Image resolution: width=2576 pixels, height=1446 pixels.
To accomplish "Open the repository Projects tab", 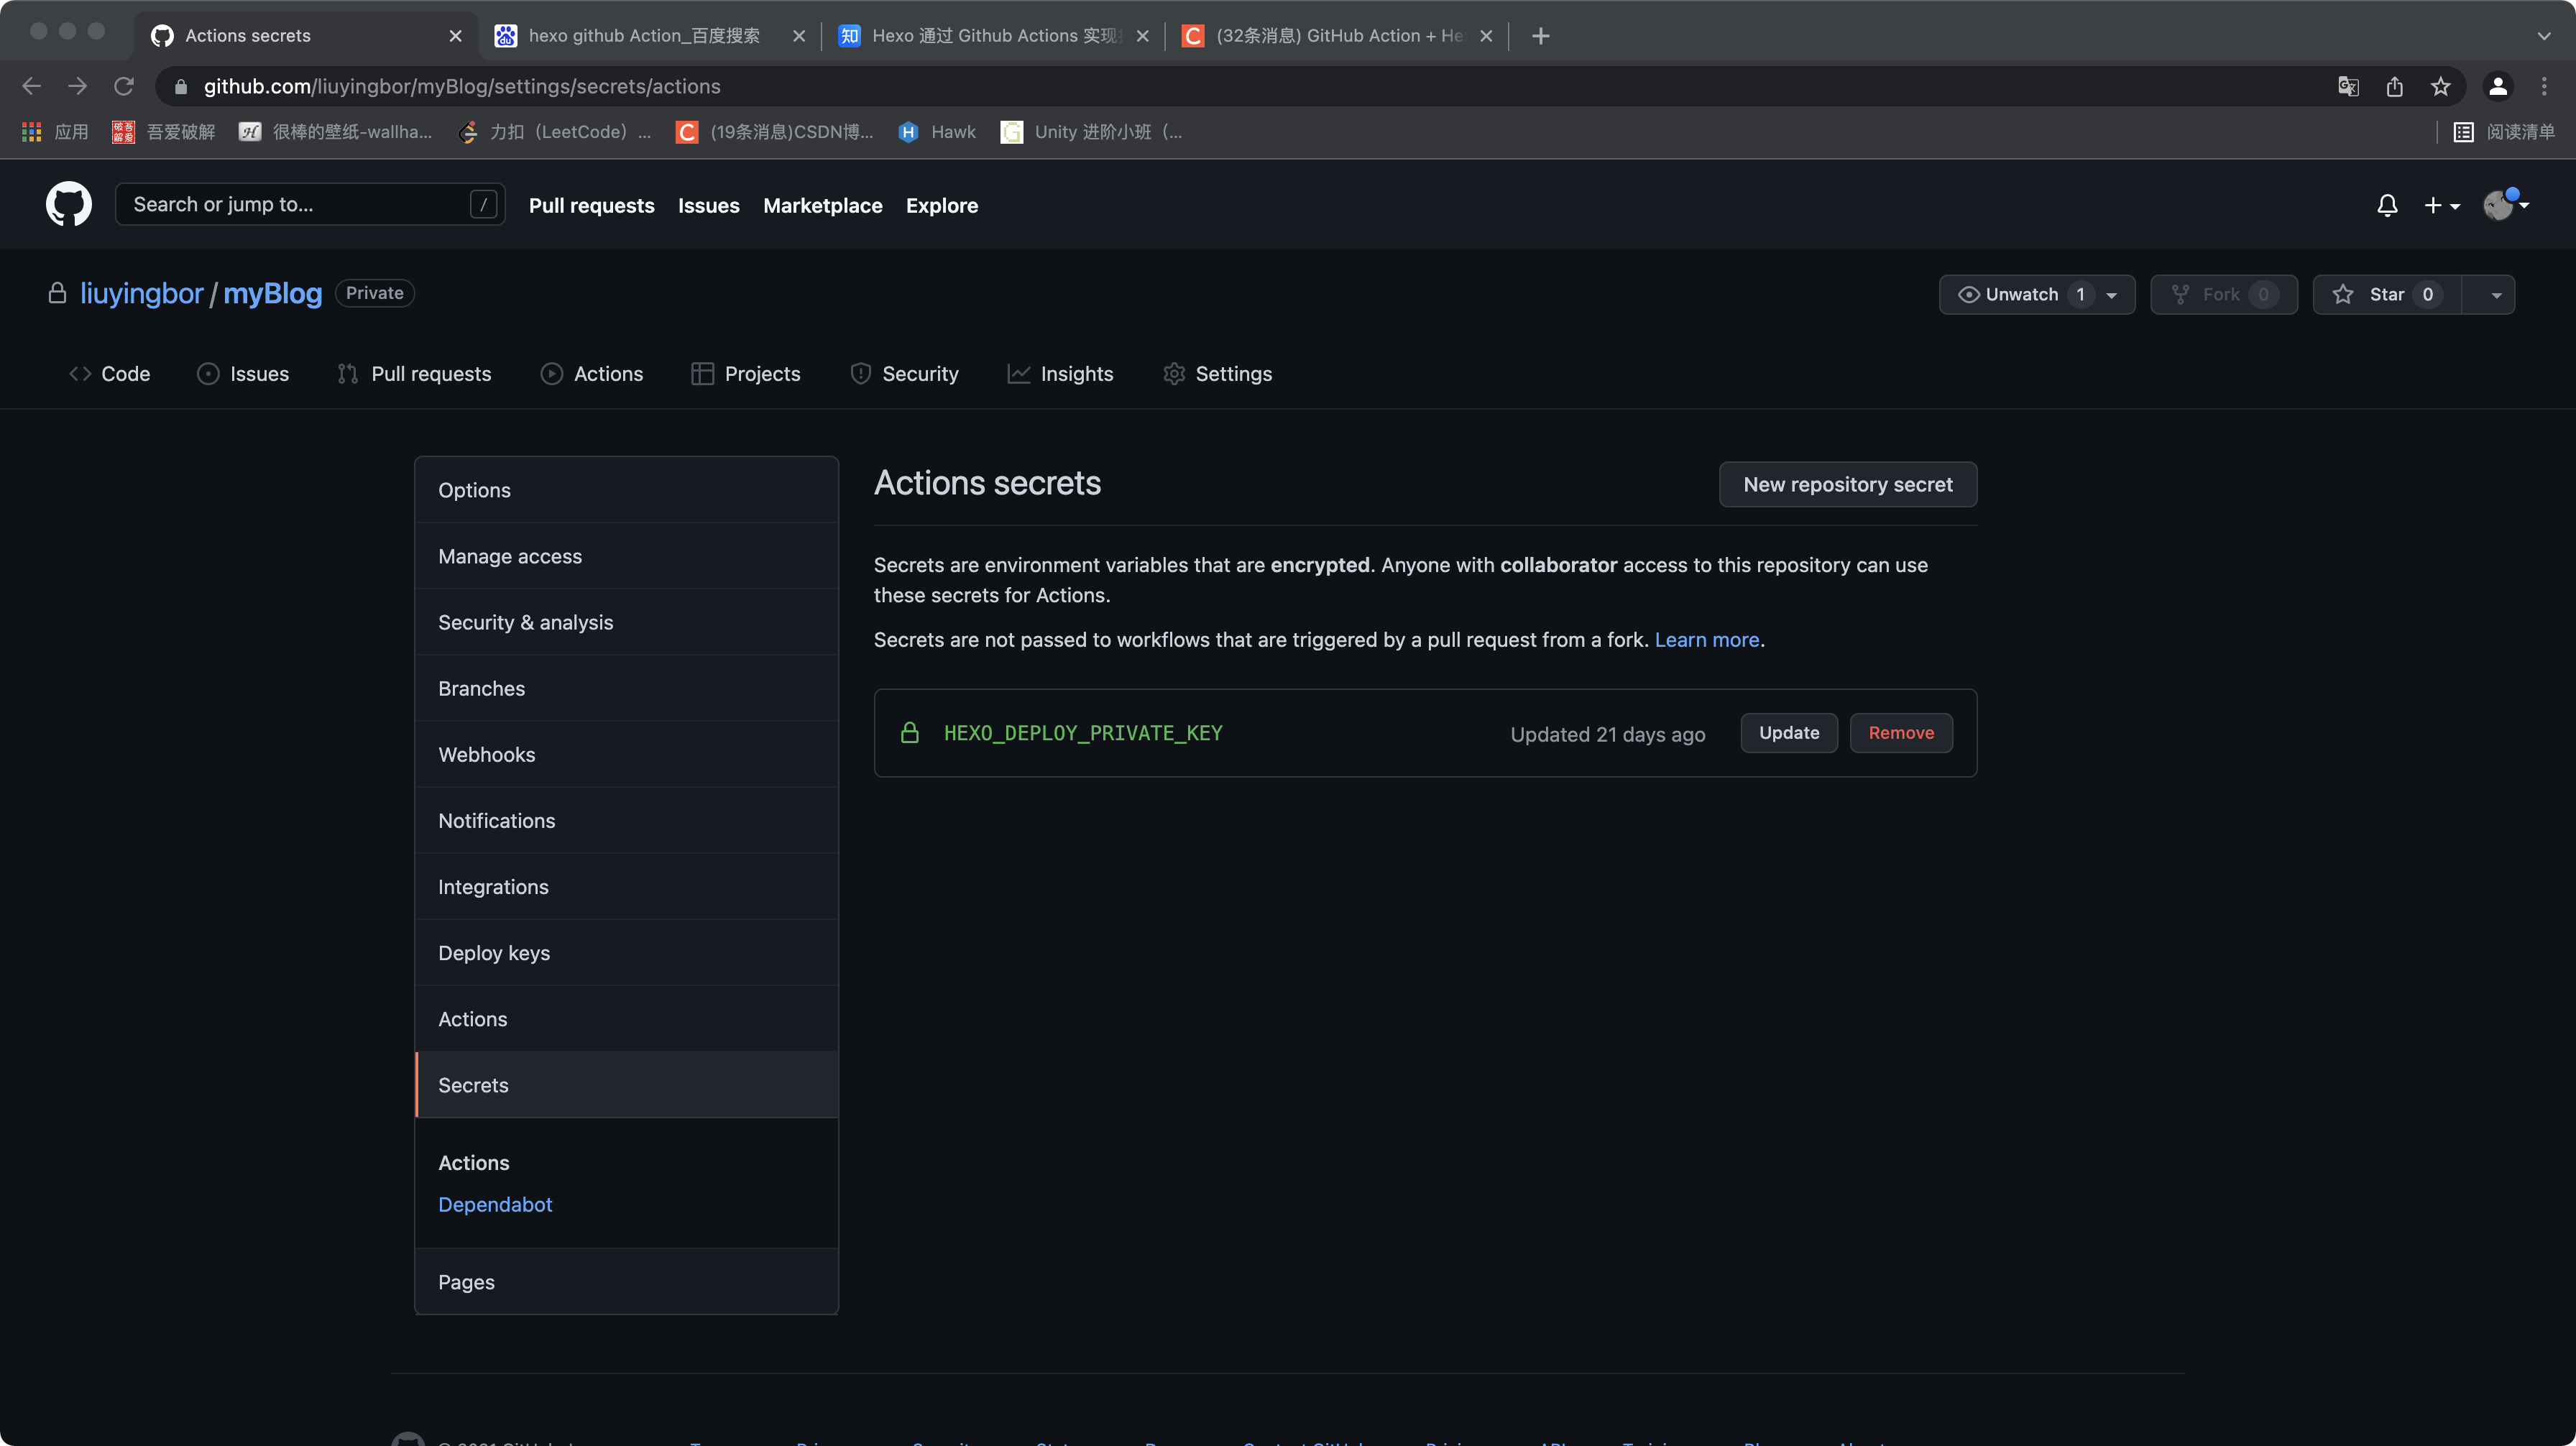I will point(746,373).
